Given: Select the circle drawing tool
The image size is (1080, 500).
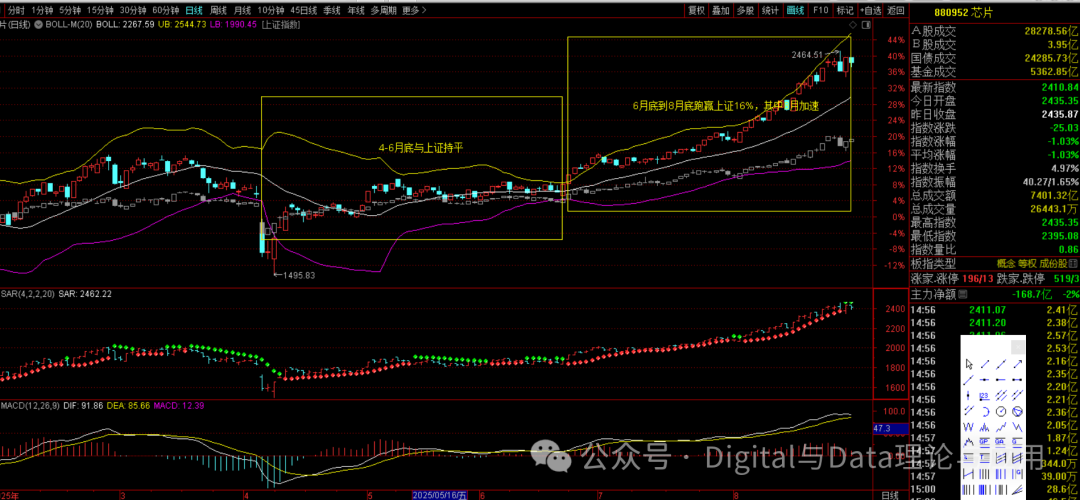Looking at the screenshot, I should pyautogui.click(x=1001, y=411).
